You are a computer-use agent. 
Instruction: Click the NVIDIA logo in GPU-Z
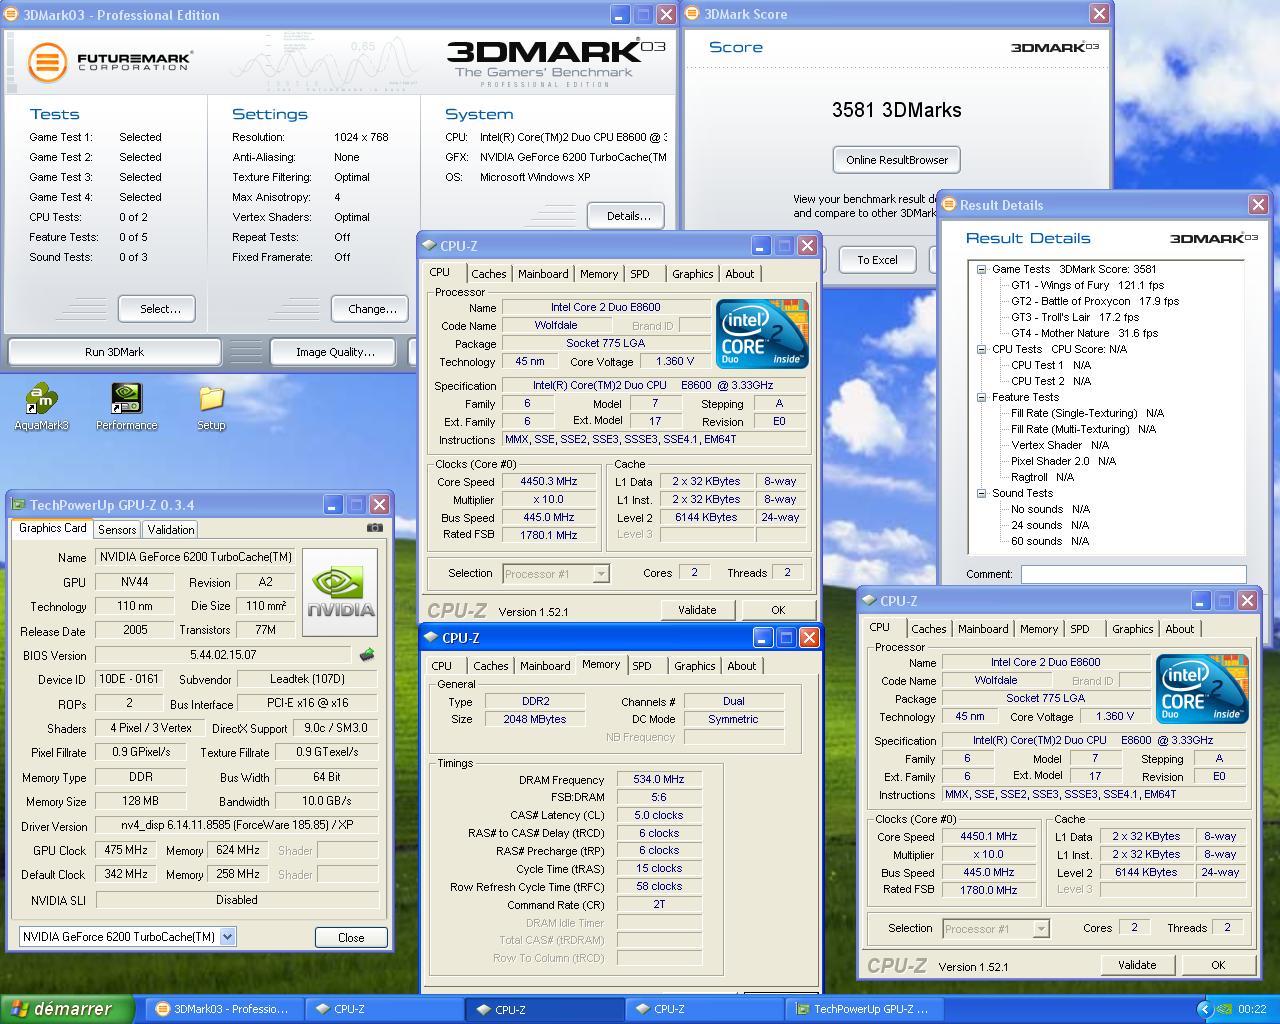pyautogui.click(x=340, y=593)
